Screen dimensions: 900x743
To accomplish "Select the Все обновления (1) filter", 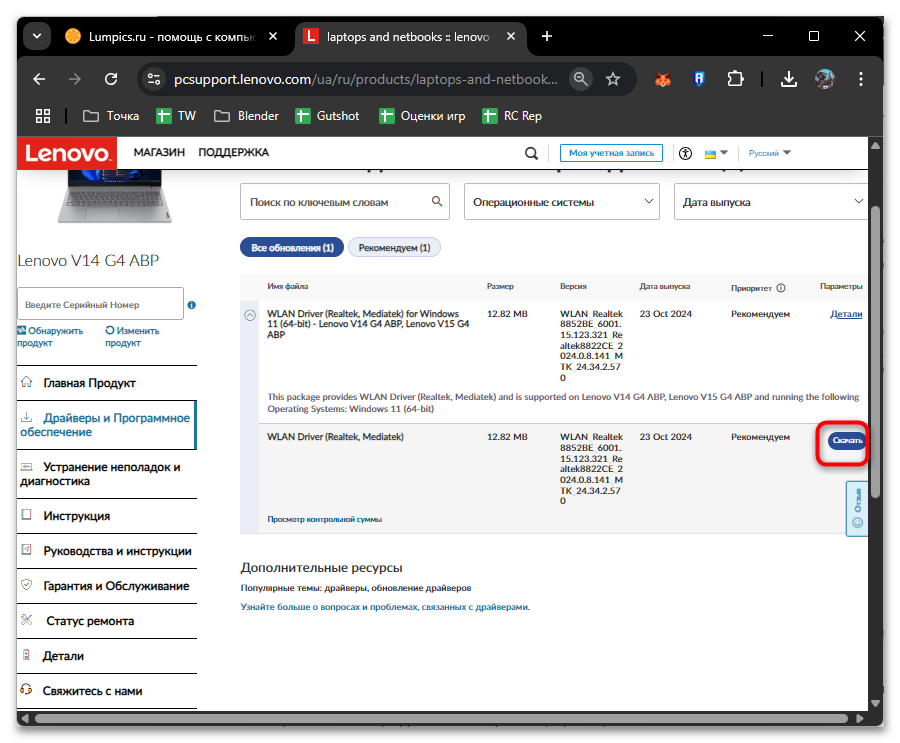I will [x=292, y=247].
